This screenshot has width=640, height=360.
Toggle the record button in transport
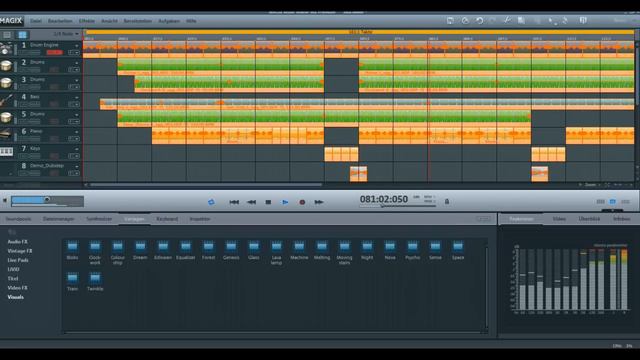pos(302,202)
